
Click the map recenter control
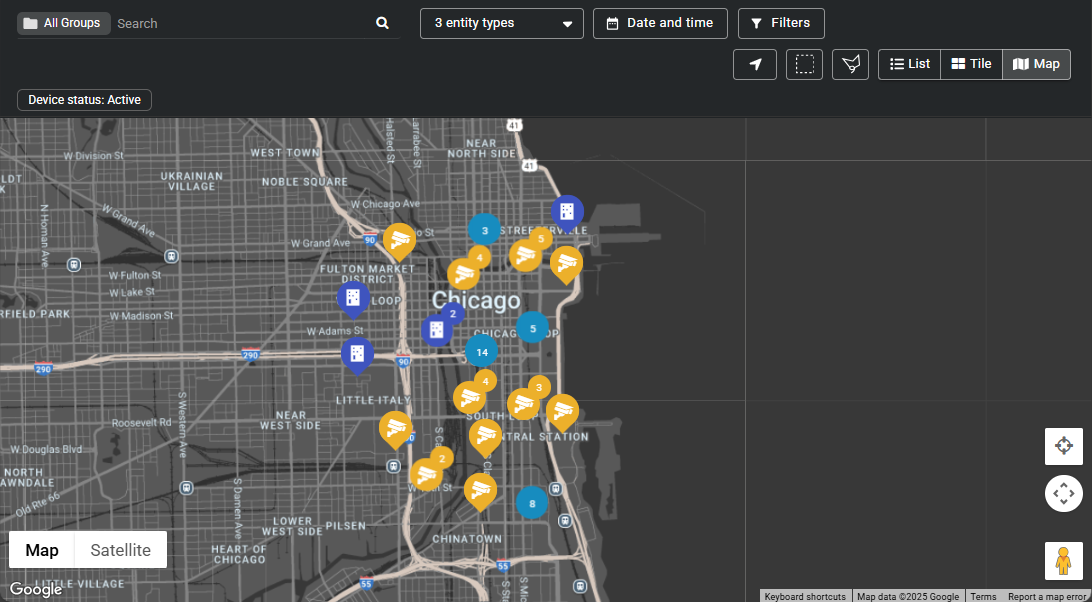pos(1063,446)
